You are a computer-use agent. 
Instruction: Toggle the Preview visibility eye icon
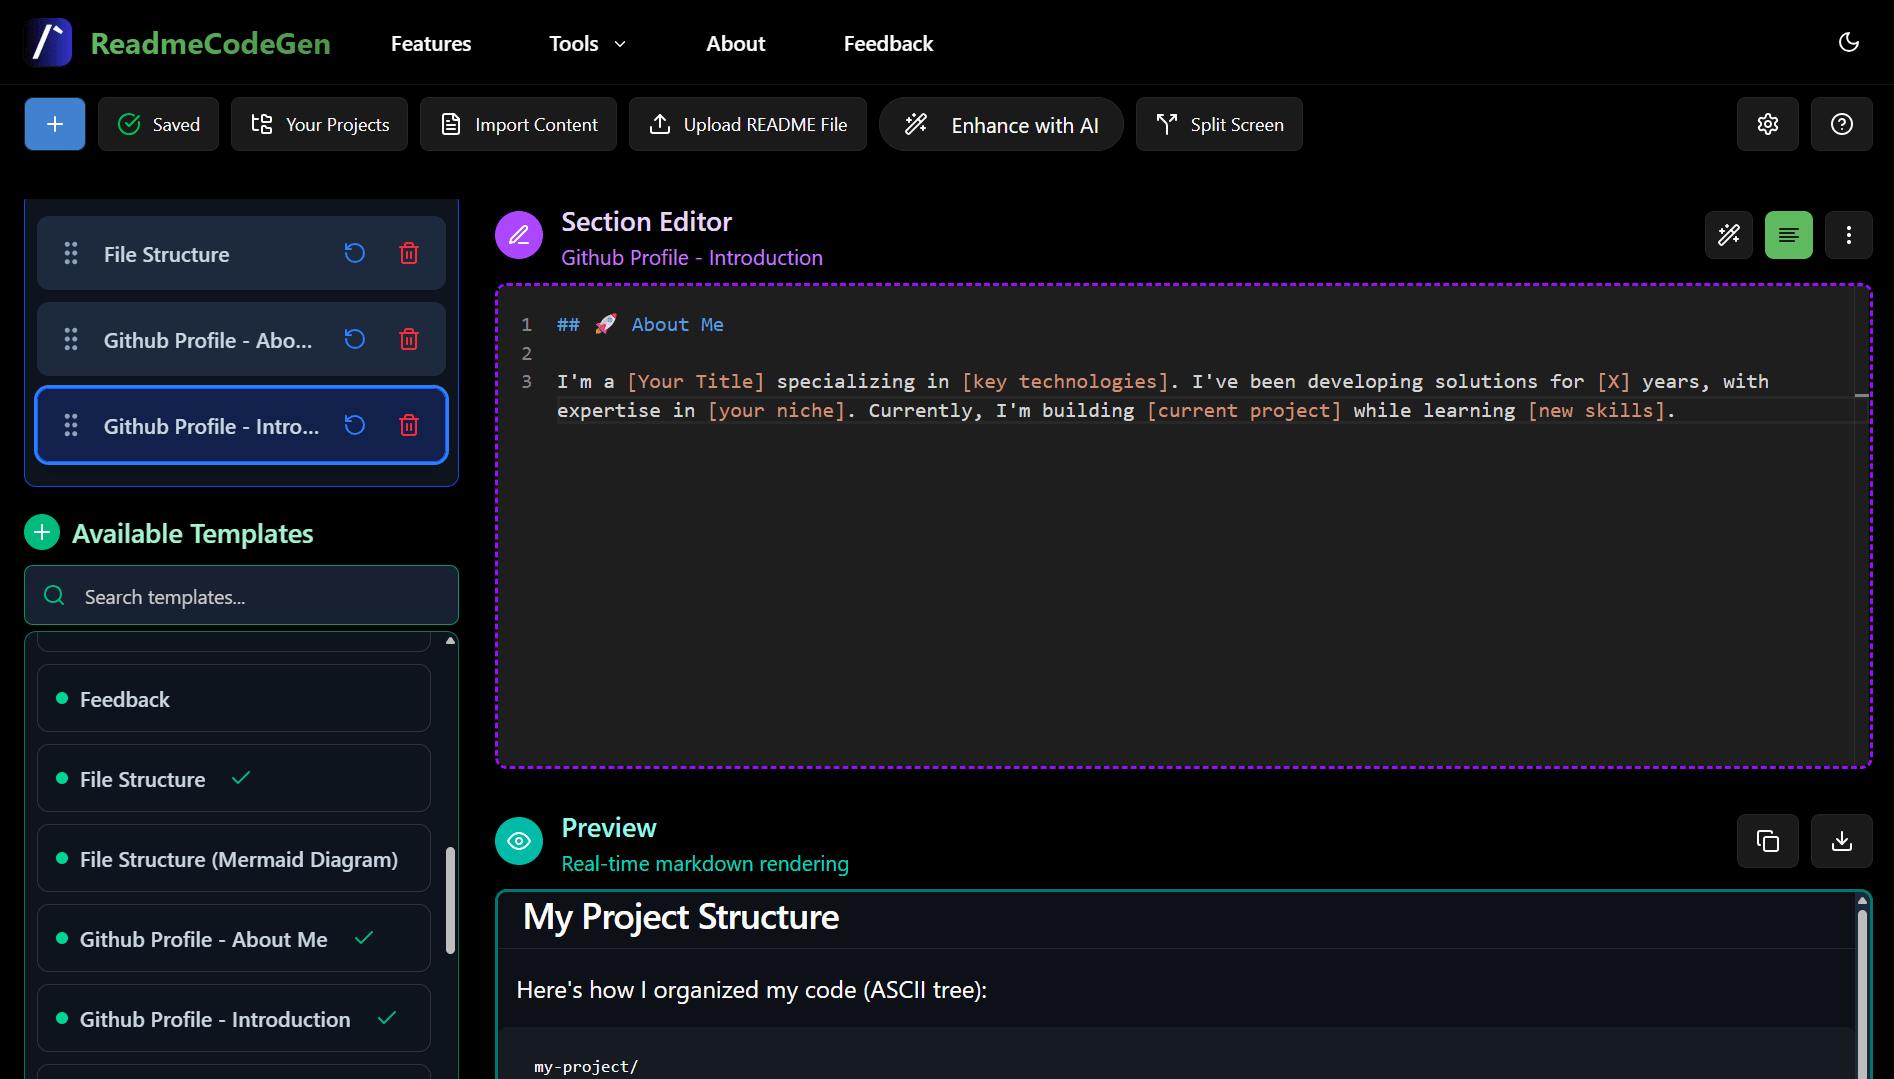pos(519,841)
